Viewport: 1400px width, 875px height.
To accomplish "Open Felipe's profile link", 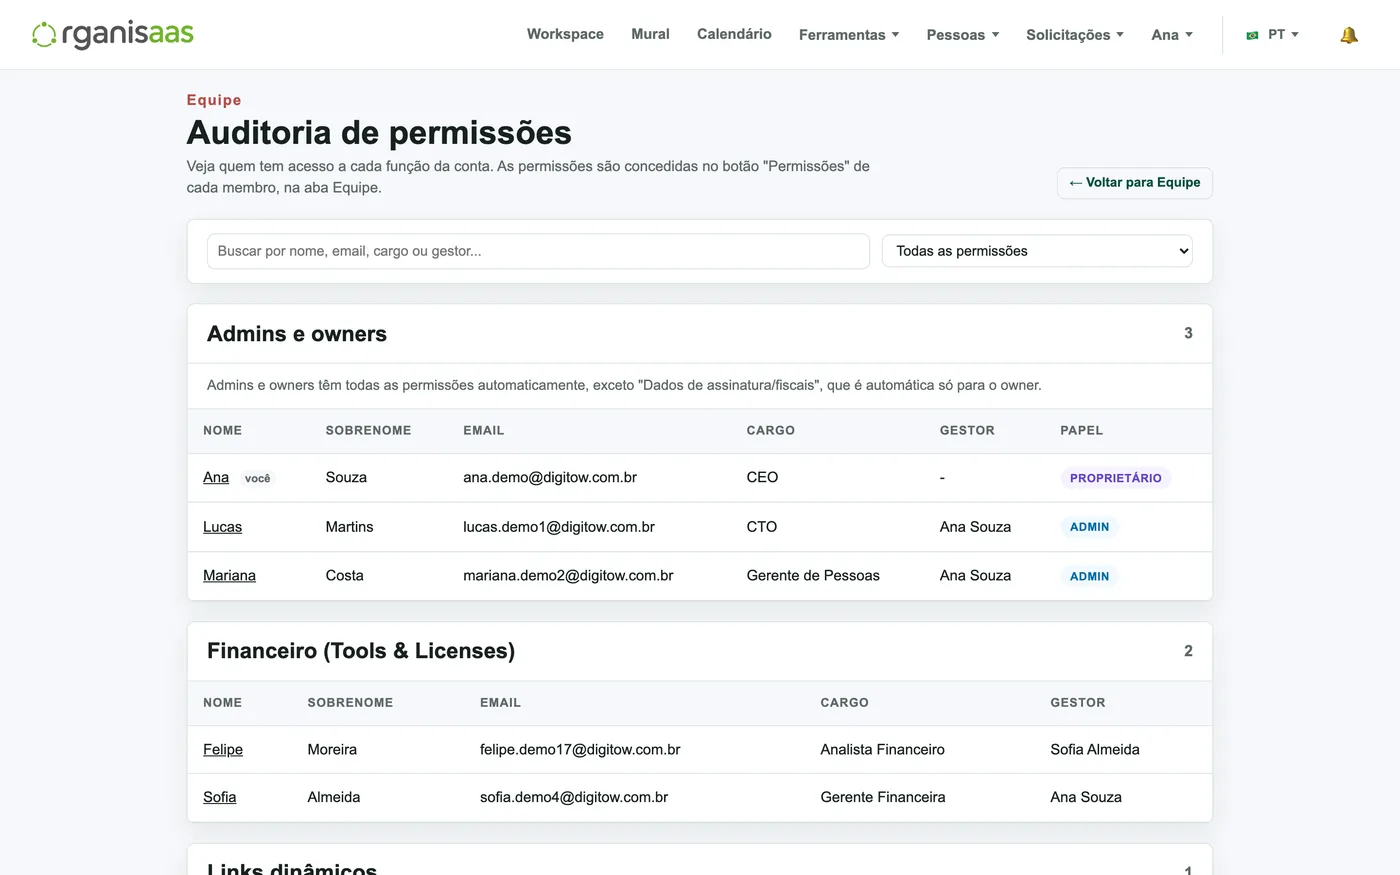I will pos(223,749).
